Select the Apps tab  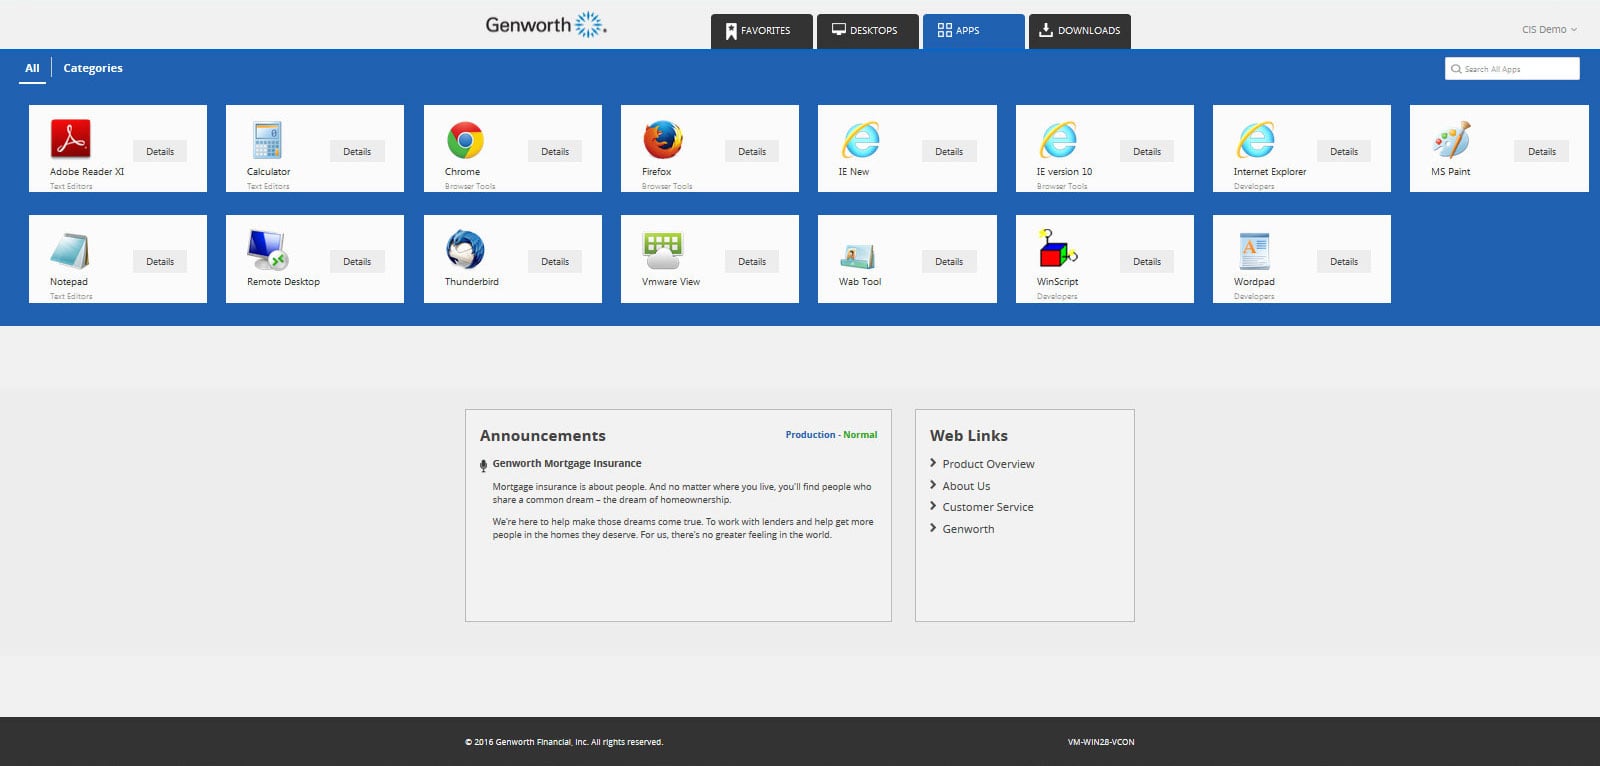973,31
